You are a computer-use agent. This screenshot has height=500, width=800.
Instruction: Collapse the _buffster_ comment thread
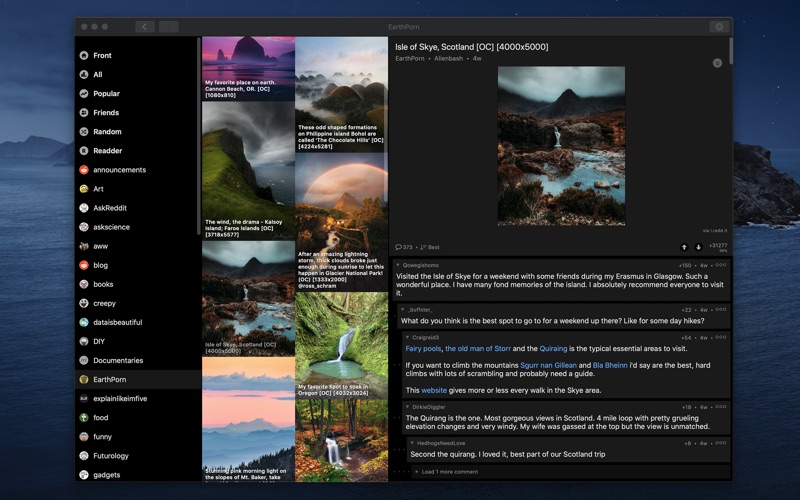pyautogui.click(x=403, y=310)
